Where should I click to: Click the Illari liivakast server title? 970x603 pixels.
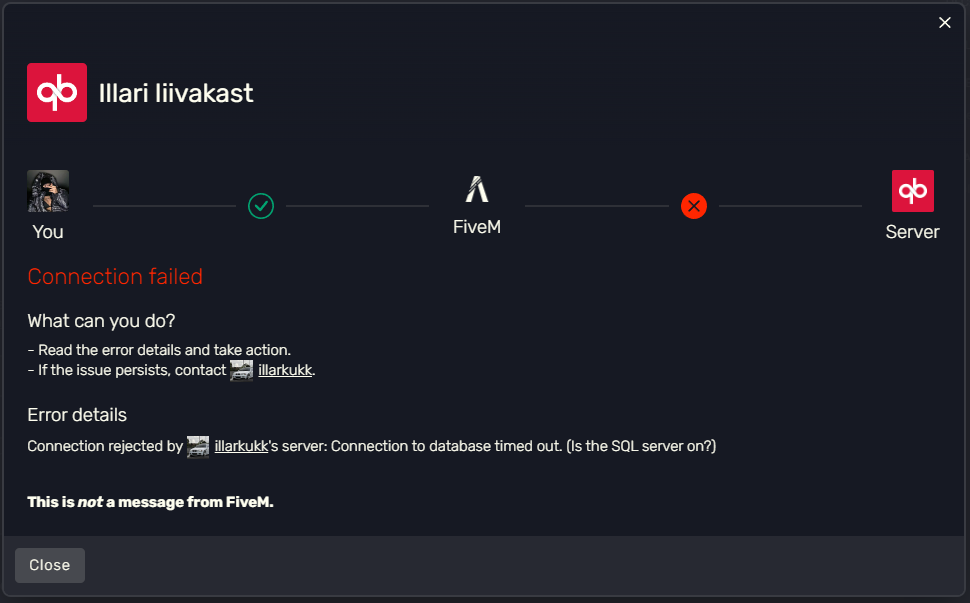tap(176, 93)
